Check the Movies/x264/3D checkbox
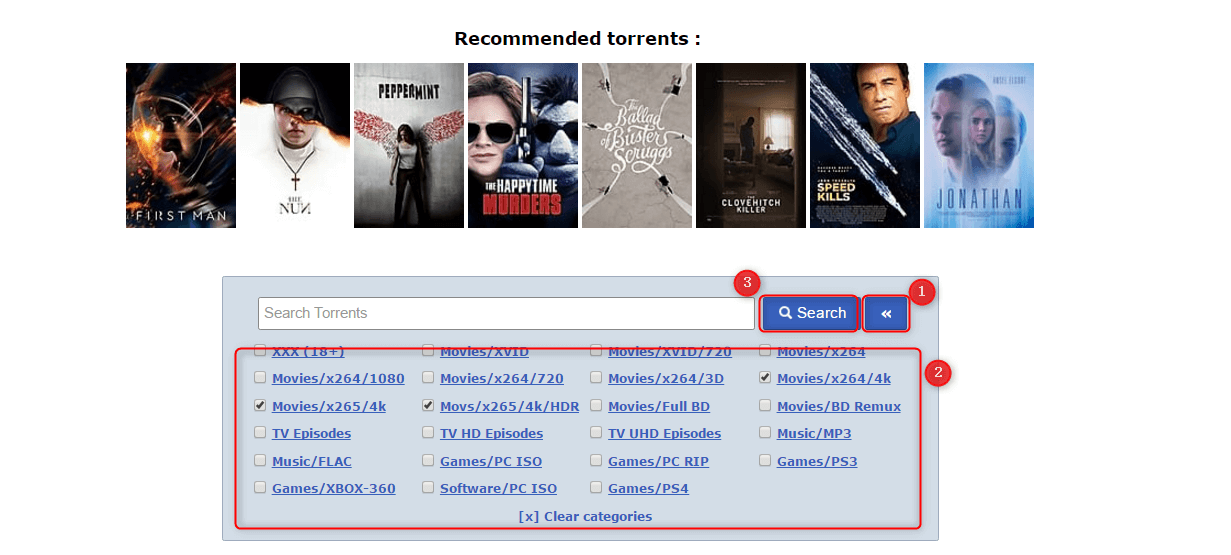The height and width of the screenshot is (555, 1231). [597, 378]
